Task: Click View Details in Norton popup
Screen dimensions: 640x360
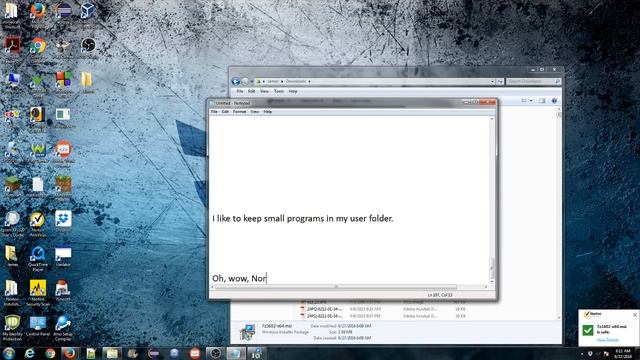Action: tap(607, 340)
